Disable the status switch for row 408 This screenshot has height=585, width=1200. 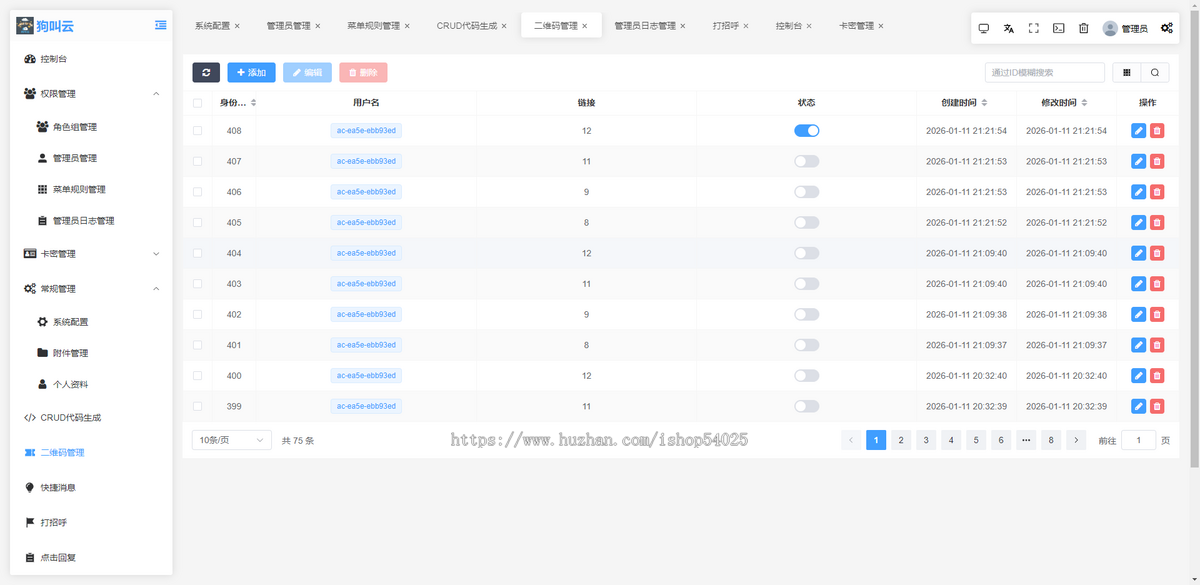pos(807,131)
